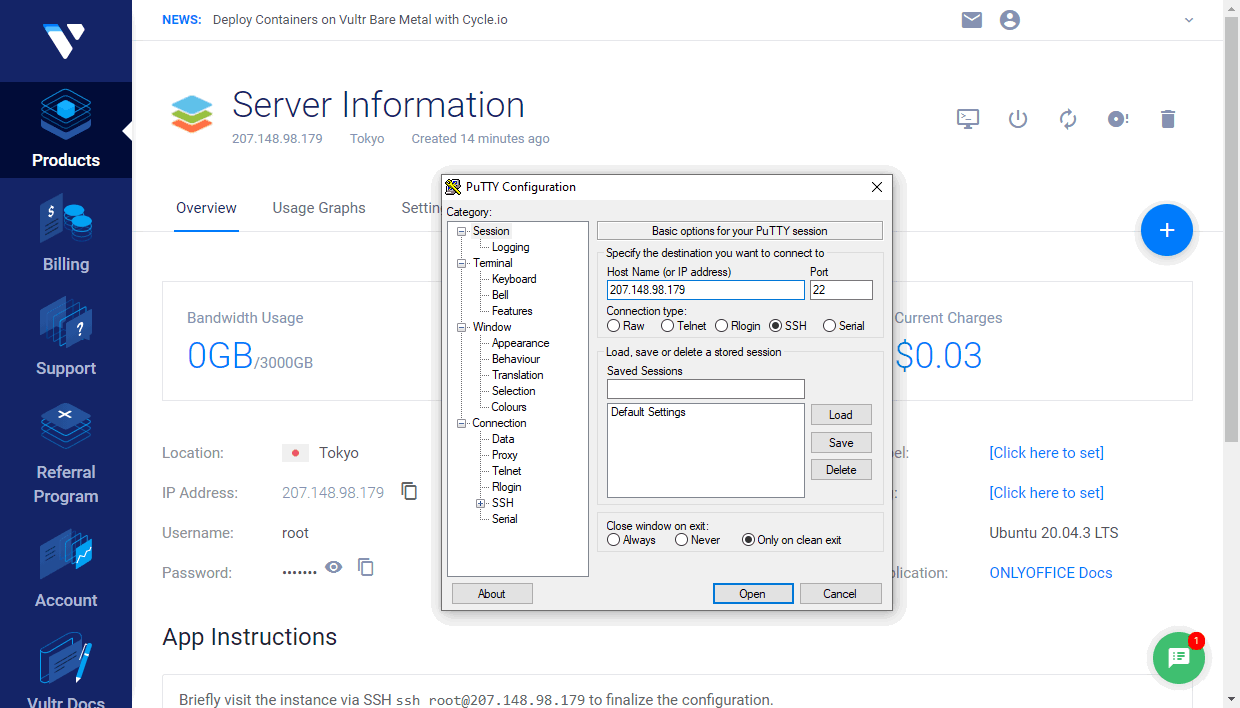1240x708 pixels.
Task: Click the Saved Sessions text field
Action: pyautogui.click(x=705, y=389)
